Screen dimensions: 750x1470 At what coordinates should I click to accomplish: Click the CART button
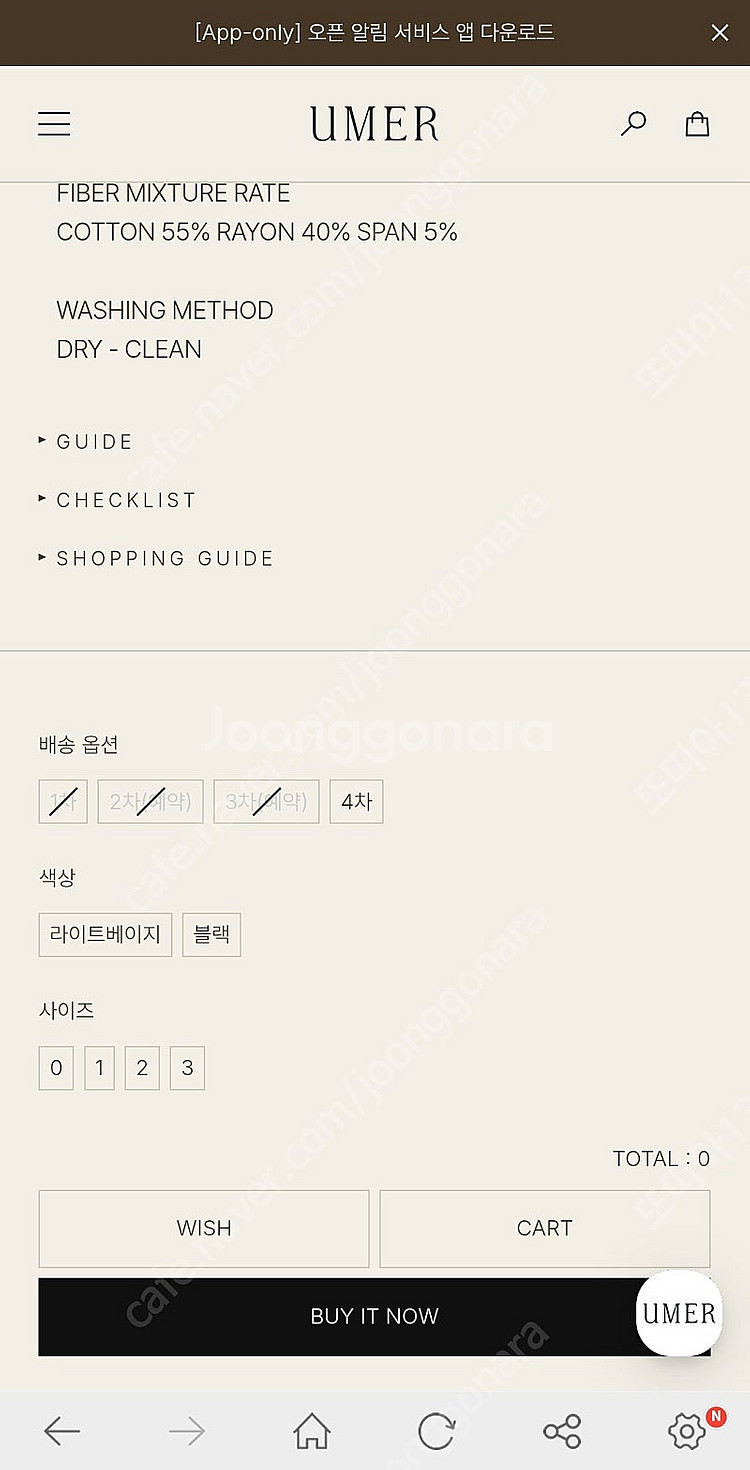pos(545,1229)
